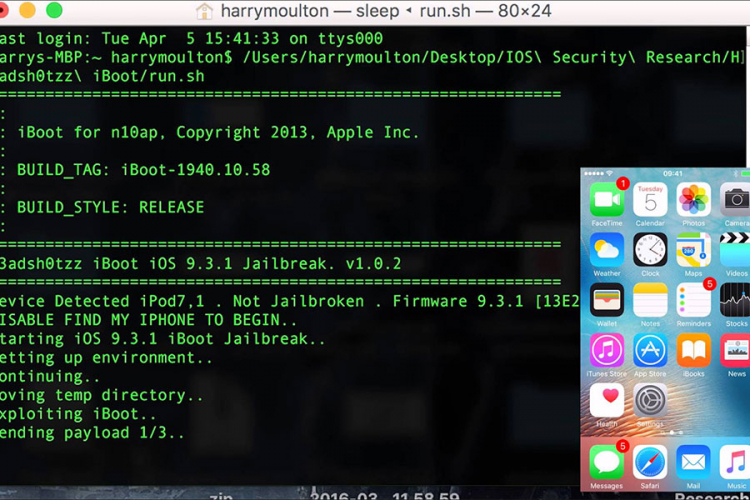Open the News app

click(x=735, y=350)
